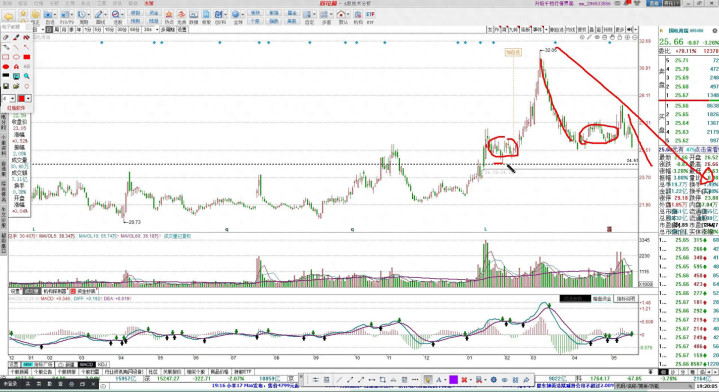Toggle the 30分 period button

pyautogui.click(x=122, y=29)
